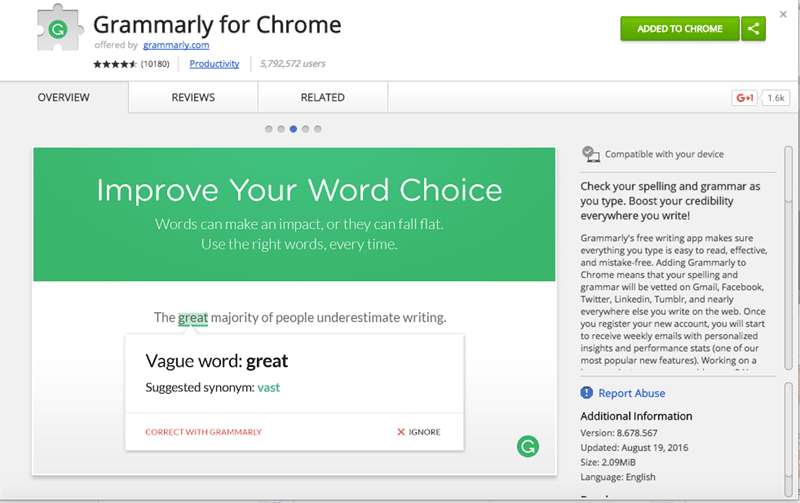
Task: Click the red X ignore icon
Action: [x=401, y=432]
